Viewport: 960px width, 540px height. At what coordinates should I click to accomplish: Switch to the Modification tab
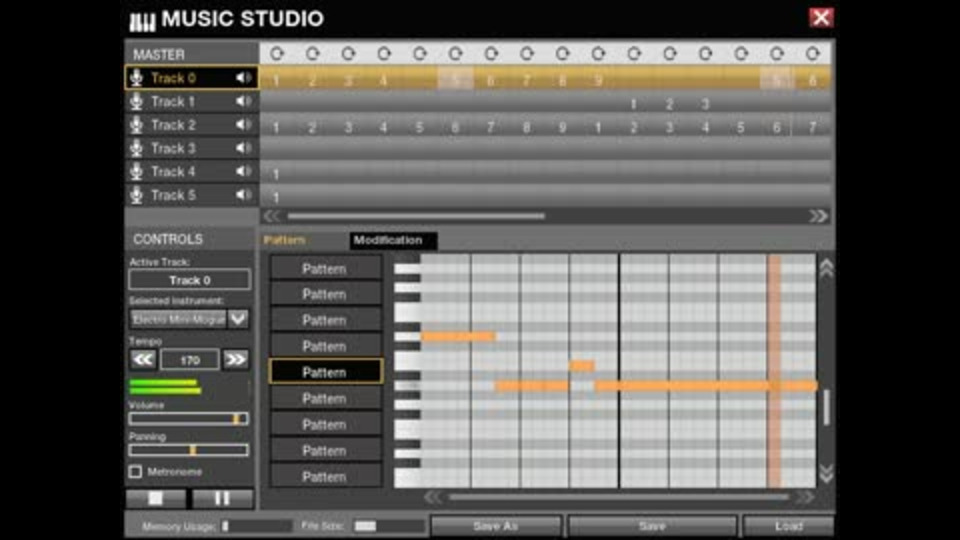pyautogui.click(x=394, y=240)
